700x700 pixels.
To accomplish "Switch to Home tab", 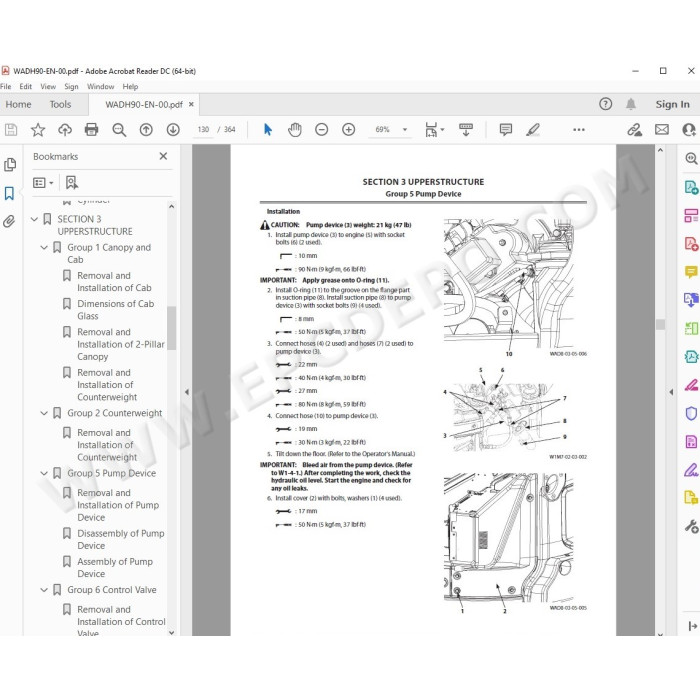I will click(x=18, y=104).
